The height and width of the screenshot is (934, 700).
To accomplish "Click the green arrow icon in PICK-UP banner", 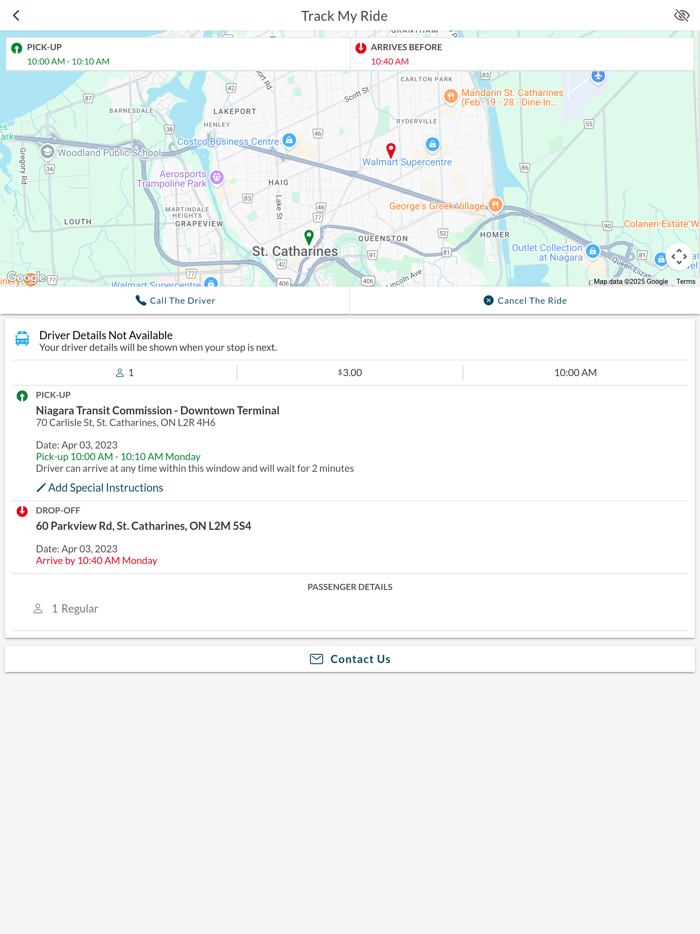I will pos(17,48).
